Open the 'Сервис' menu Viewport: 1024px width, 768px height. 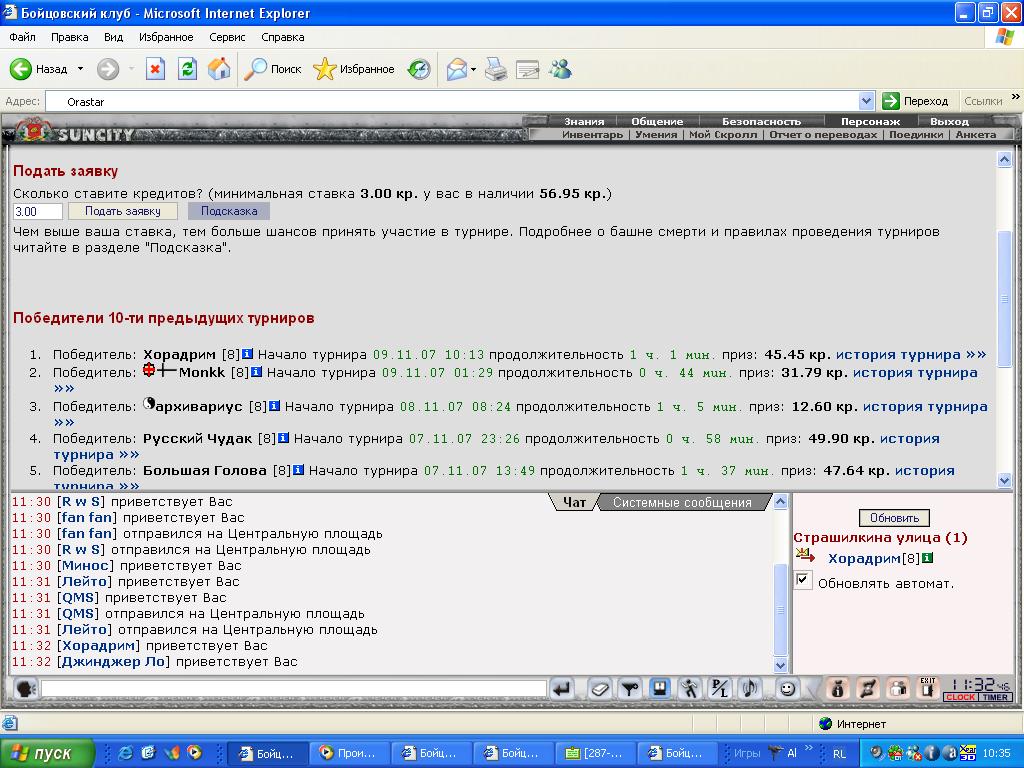point(227,37)
